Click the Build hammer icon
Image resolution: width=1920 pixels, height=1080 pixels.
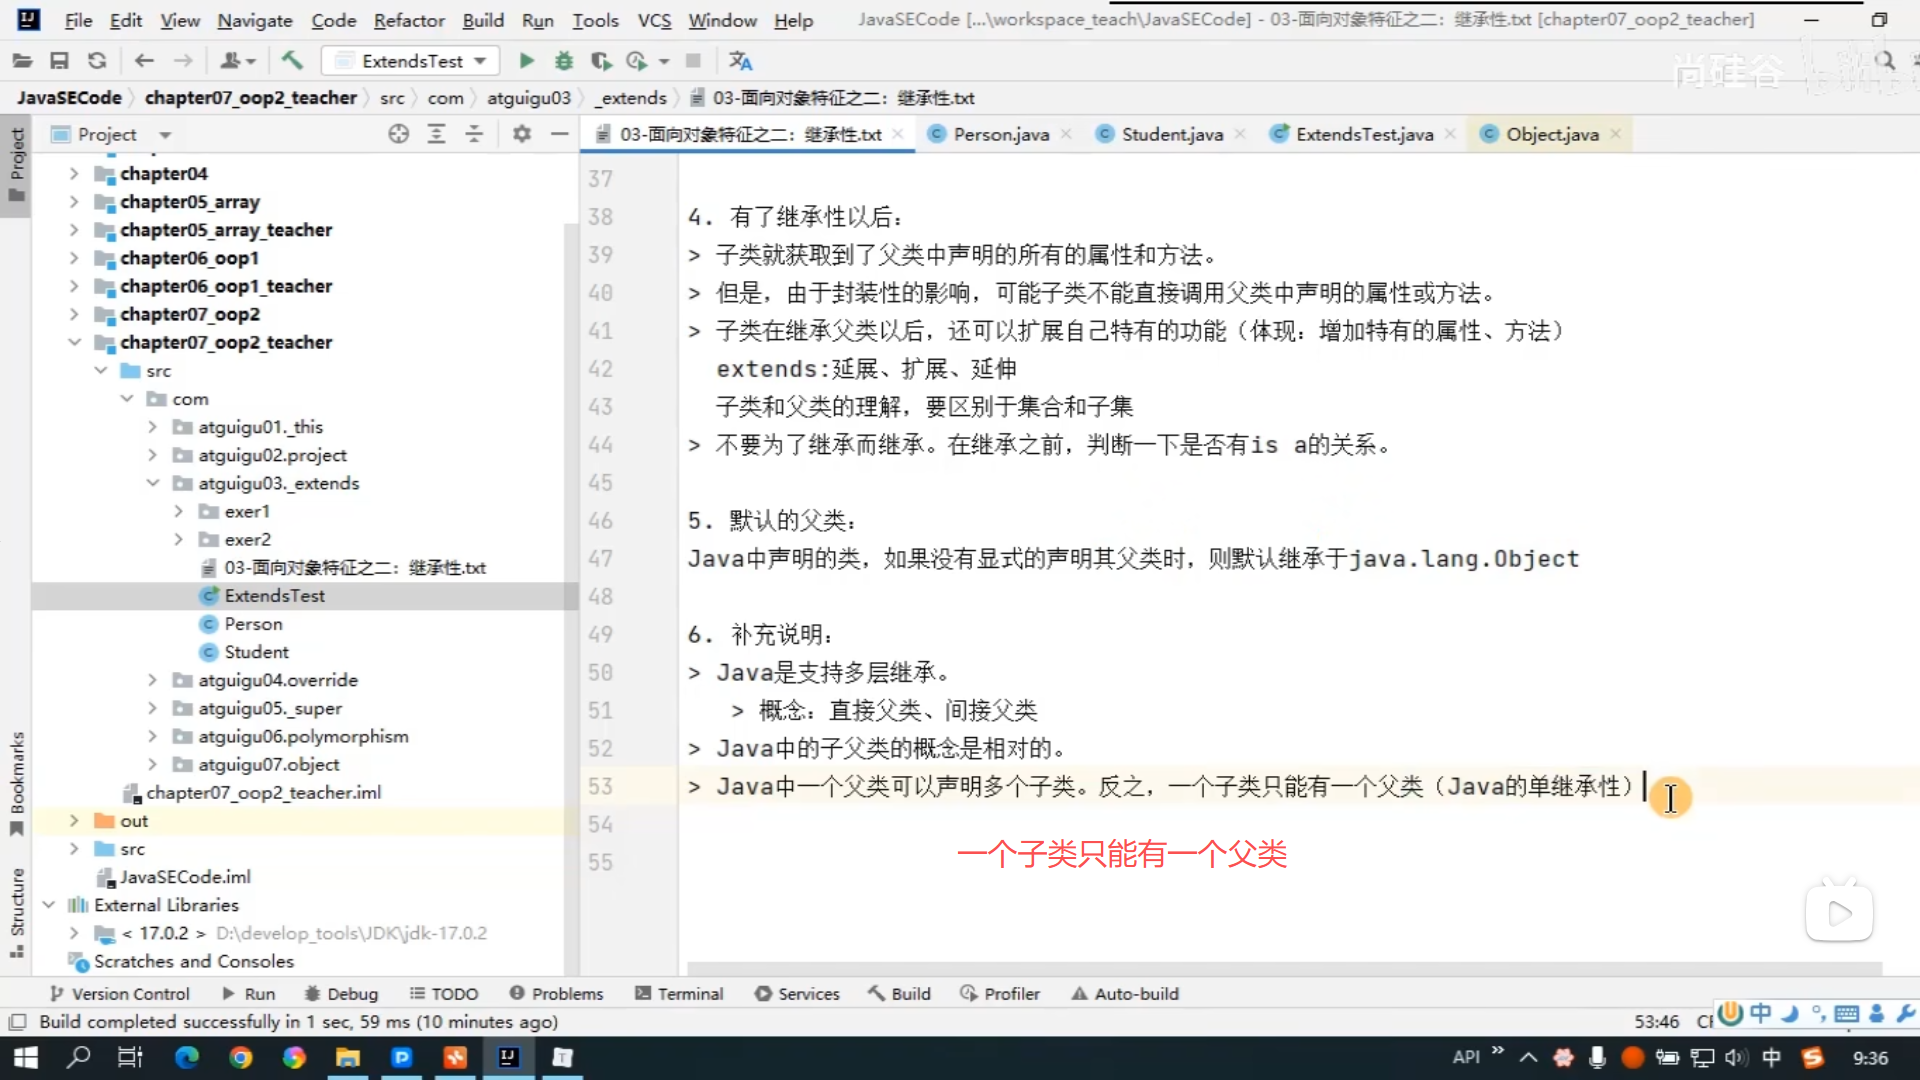(292, 61)
